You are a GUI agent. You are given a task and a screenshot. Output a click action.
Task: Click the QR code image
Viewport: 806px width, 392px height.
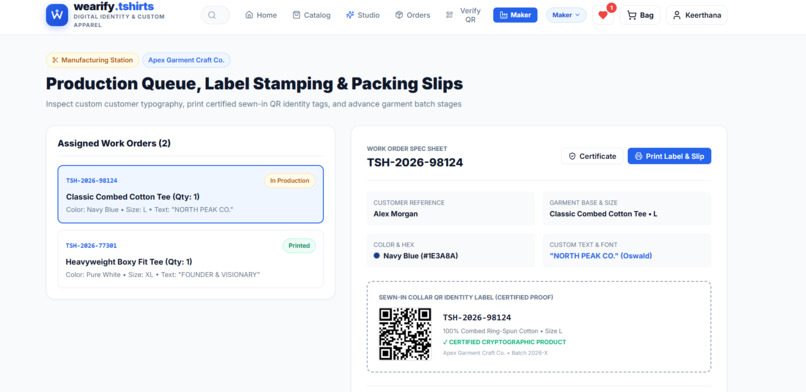pyautogui.click(x=405, y=334)
